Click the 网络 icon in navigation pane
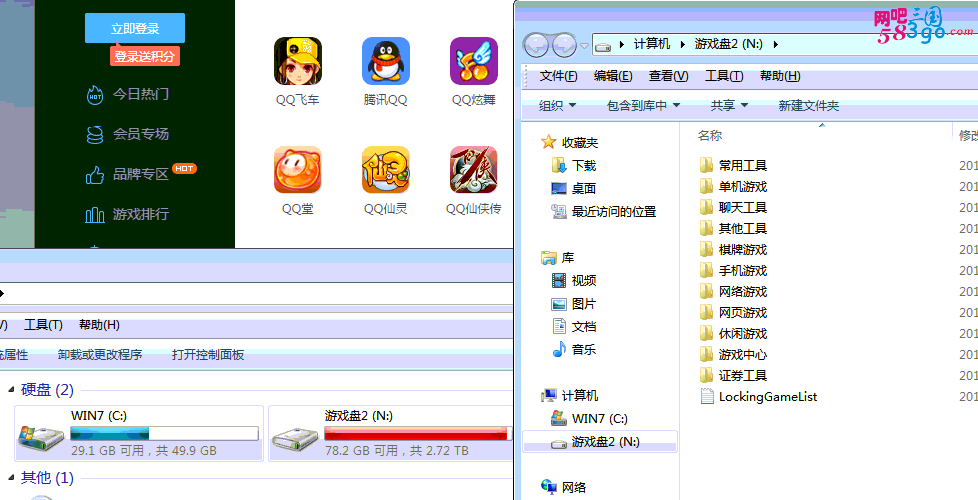 tap(549, 487)
